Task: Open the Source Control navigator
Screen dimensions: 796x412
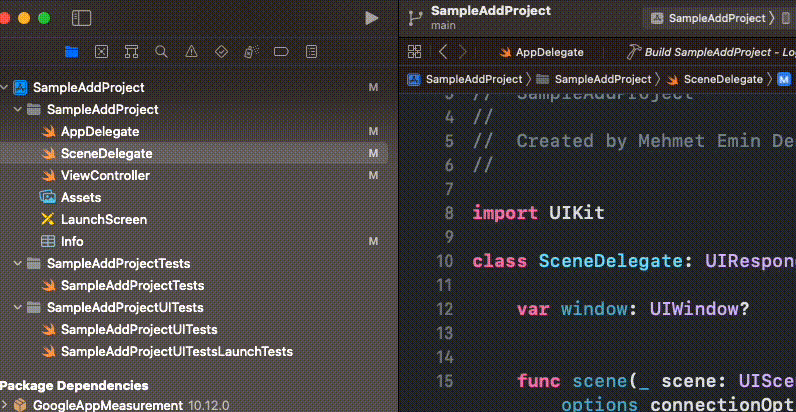Action: click(102, 51)
